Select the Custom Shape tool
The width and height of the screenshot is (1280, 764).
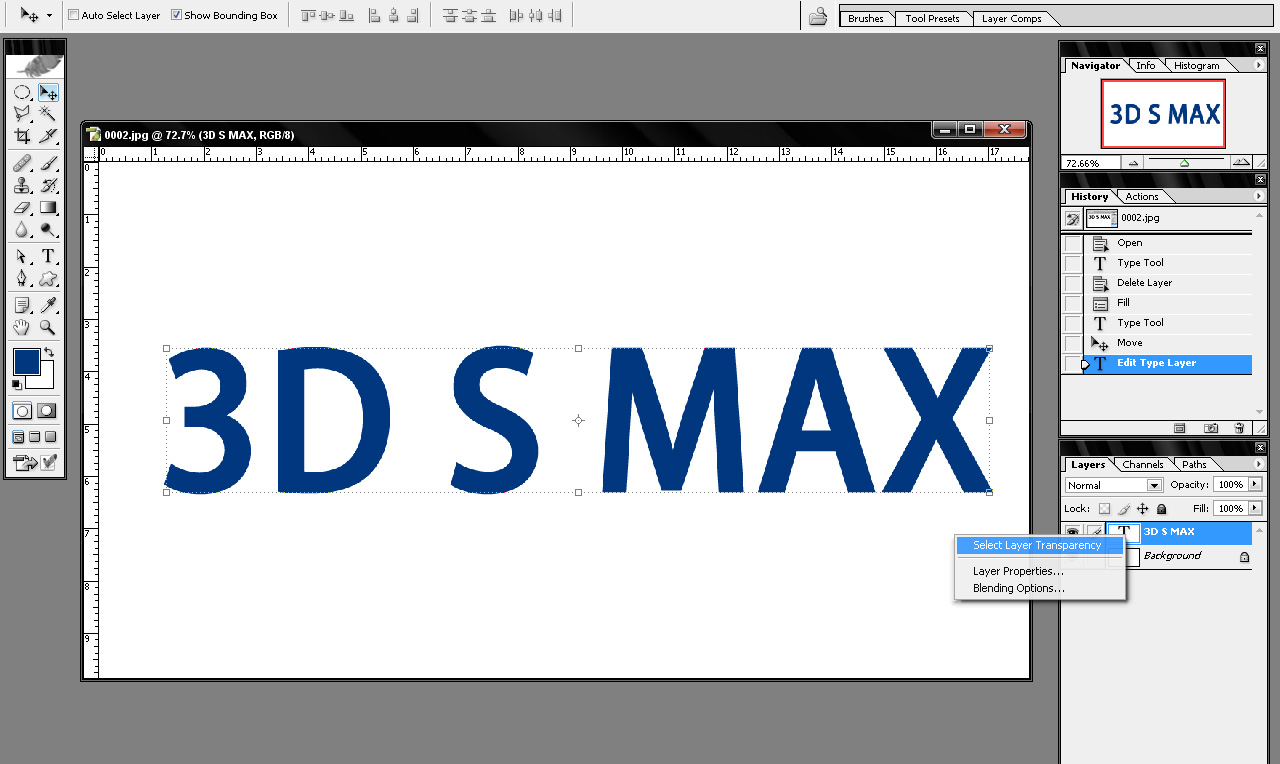[x=47, y=278]
